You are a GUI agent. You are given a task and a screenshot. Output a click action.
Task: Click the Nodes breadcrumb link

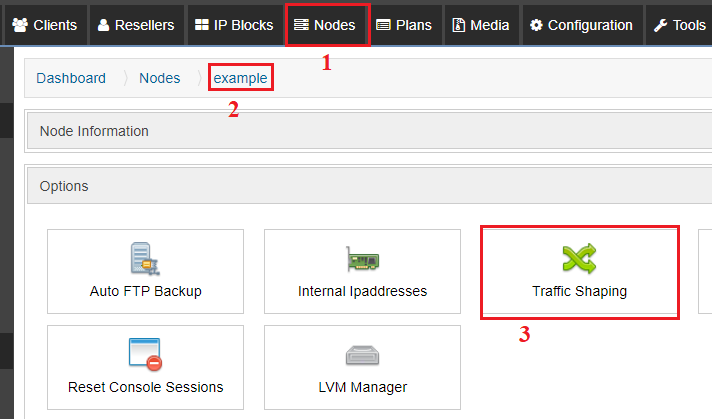click(159, 78)
